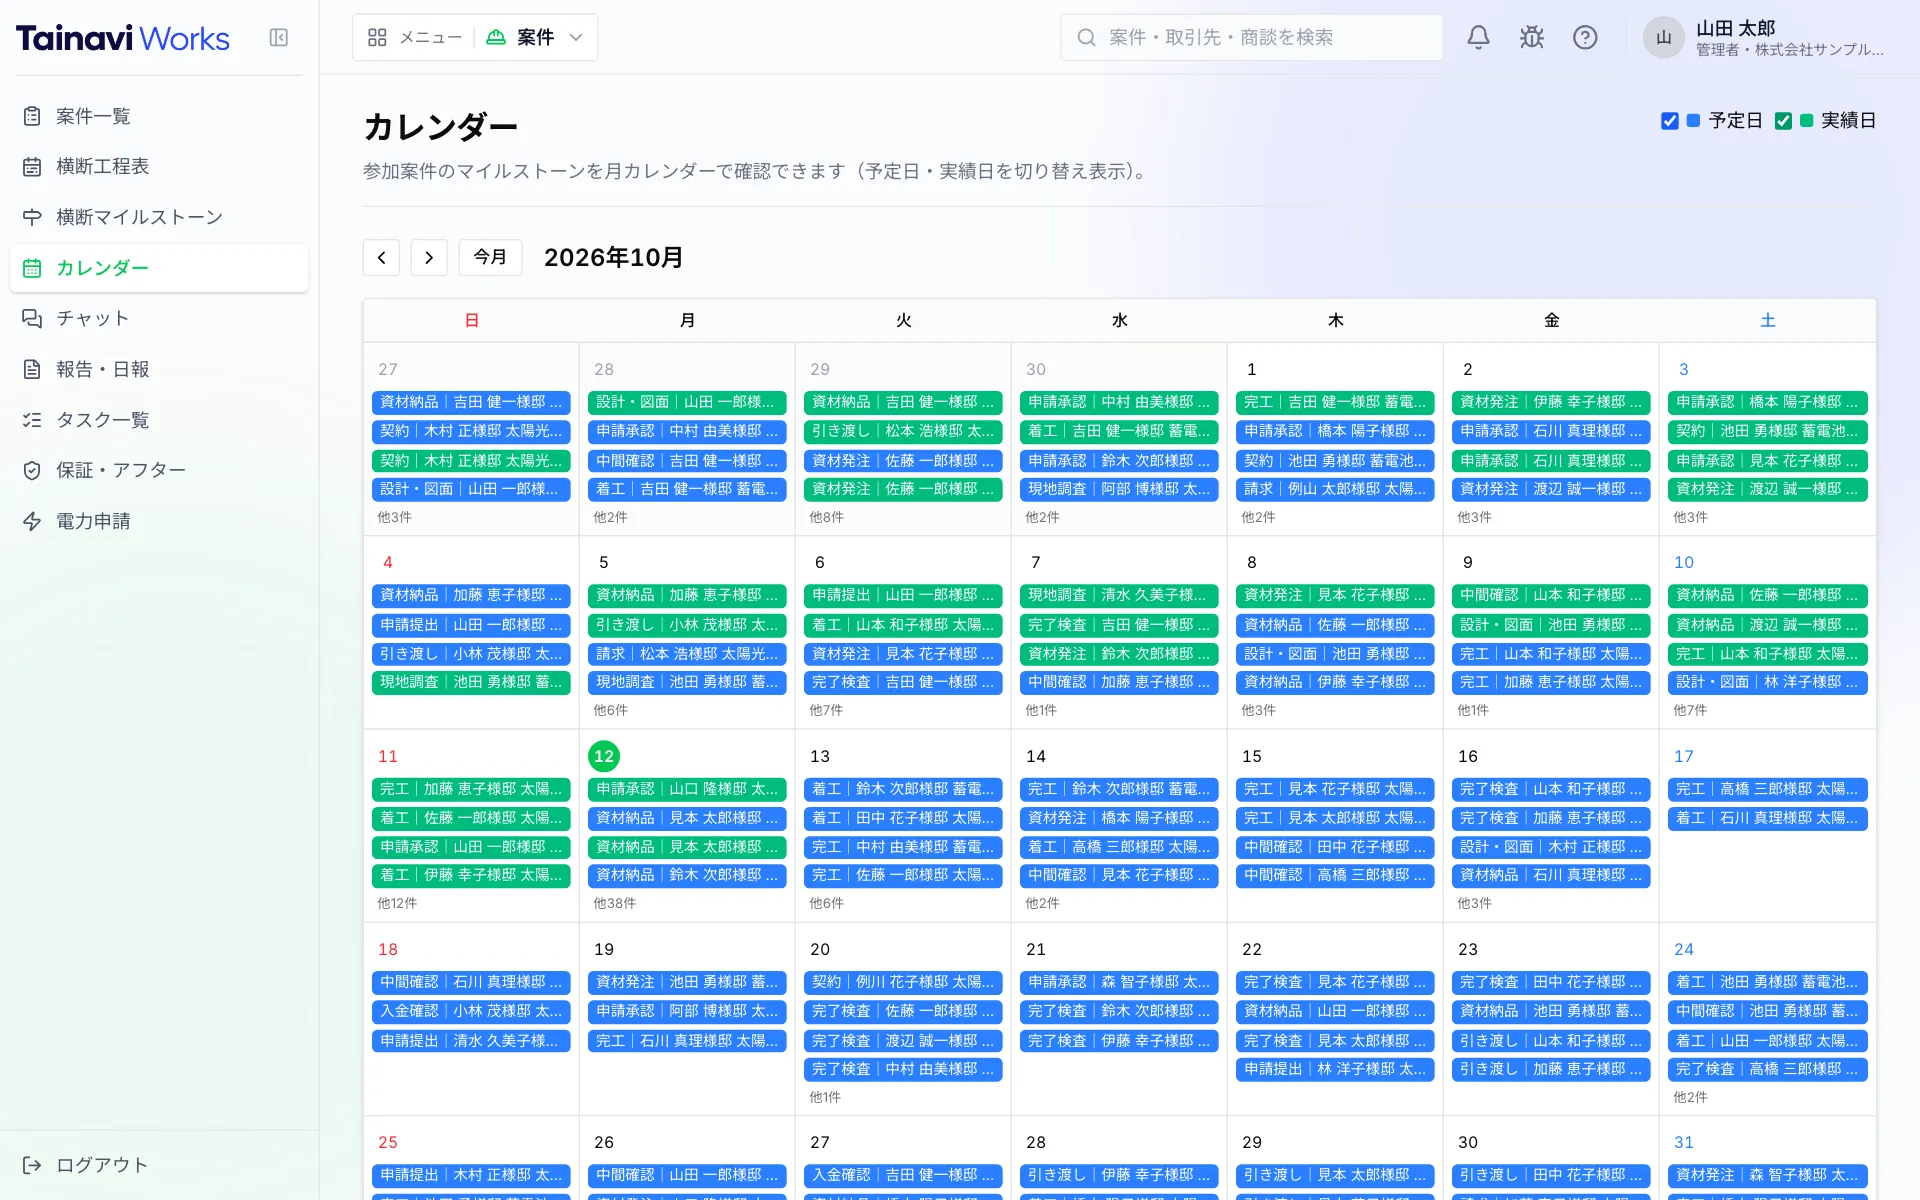Click the 報告・日報 document icon
1920x1200 pixels.
pos(32,369)
